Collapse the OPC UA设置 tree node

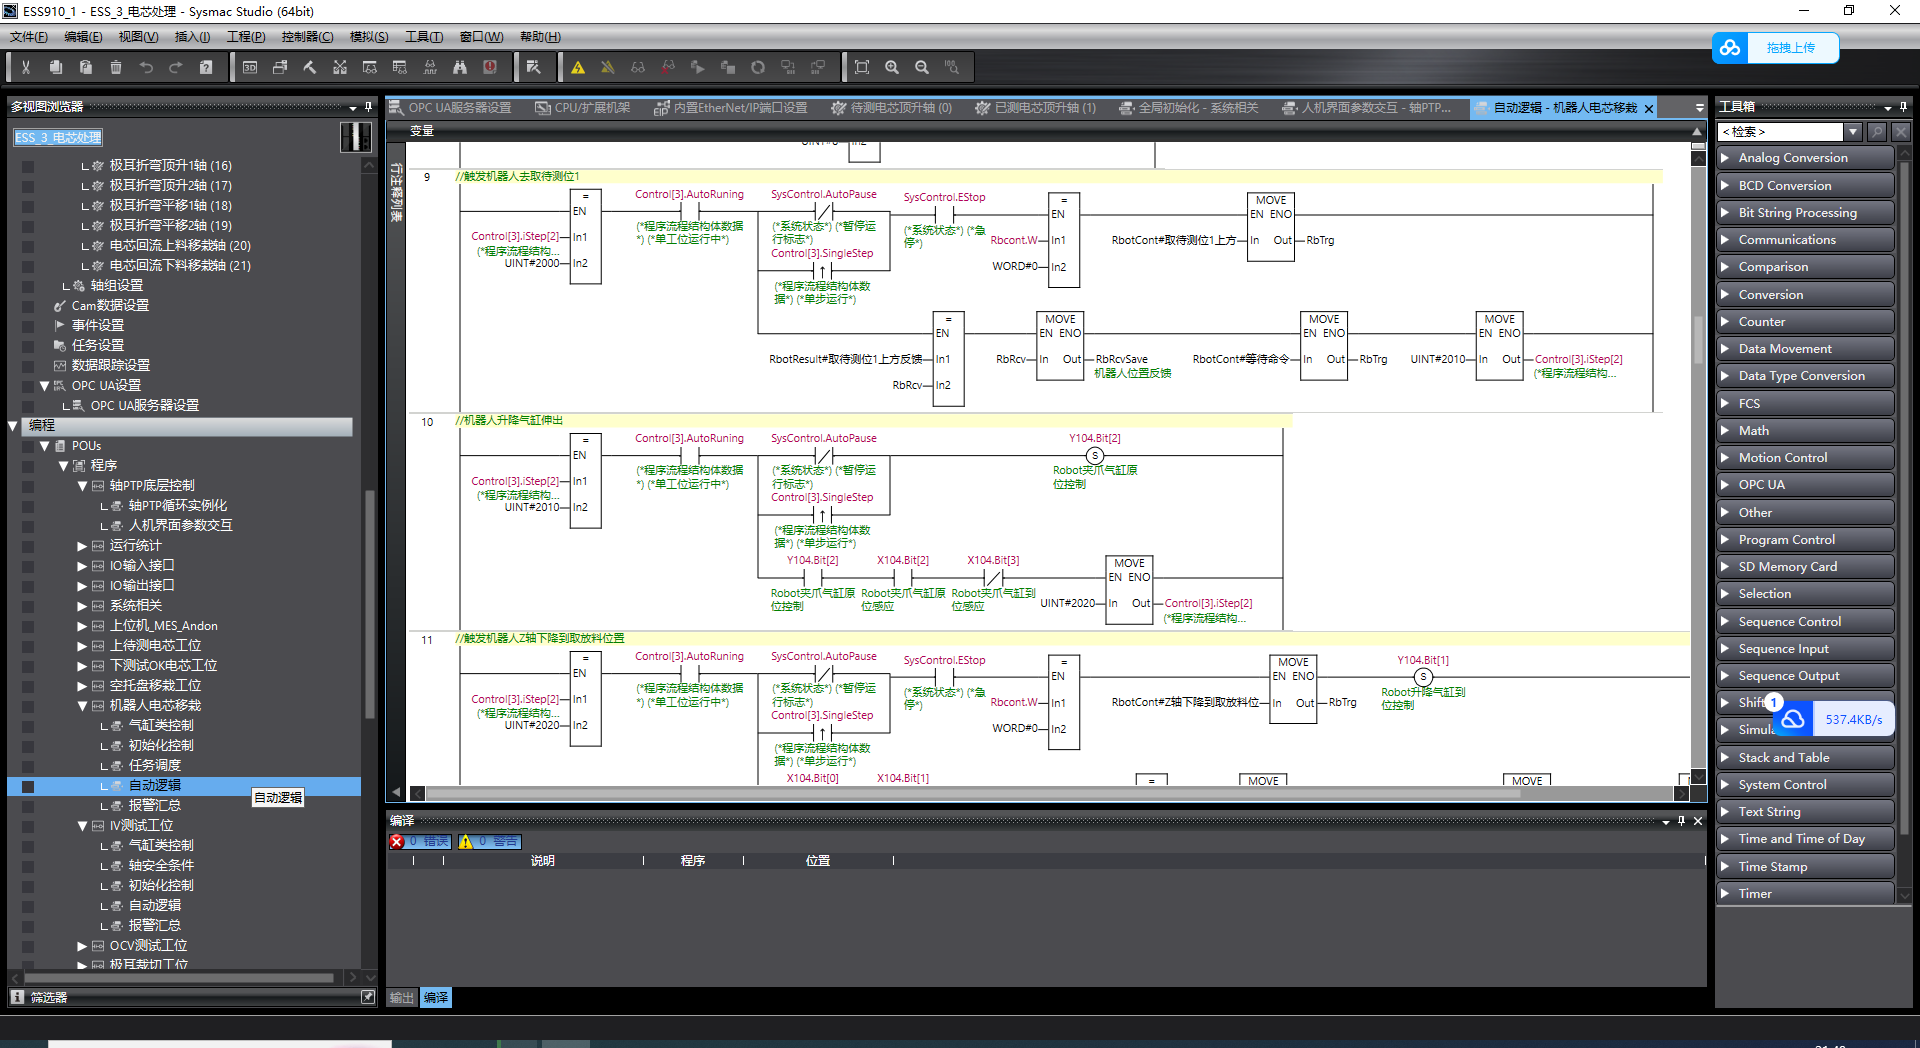[45, 386]
